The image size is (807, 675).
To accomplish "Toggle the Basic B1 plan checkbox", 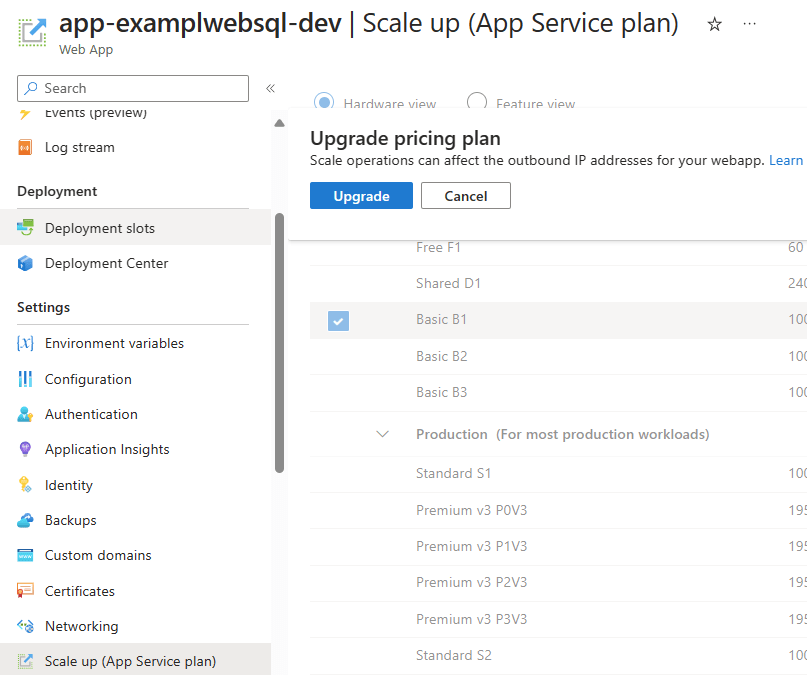I will 339,320.
